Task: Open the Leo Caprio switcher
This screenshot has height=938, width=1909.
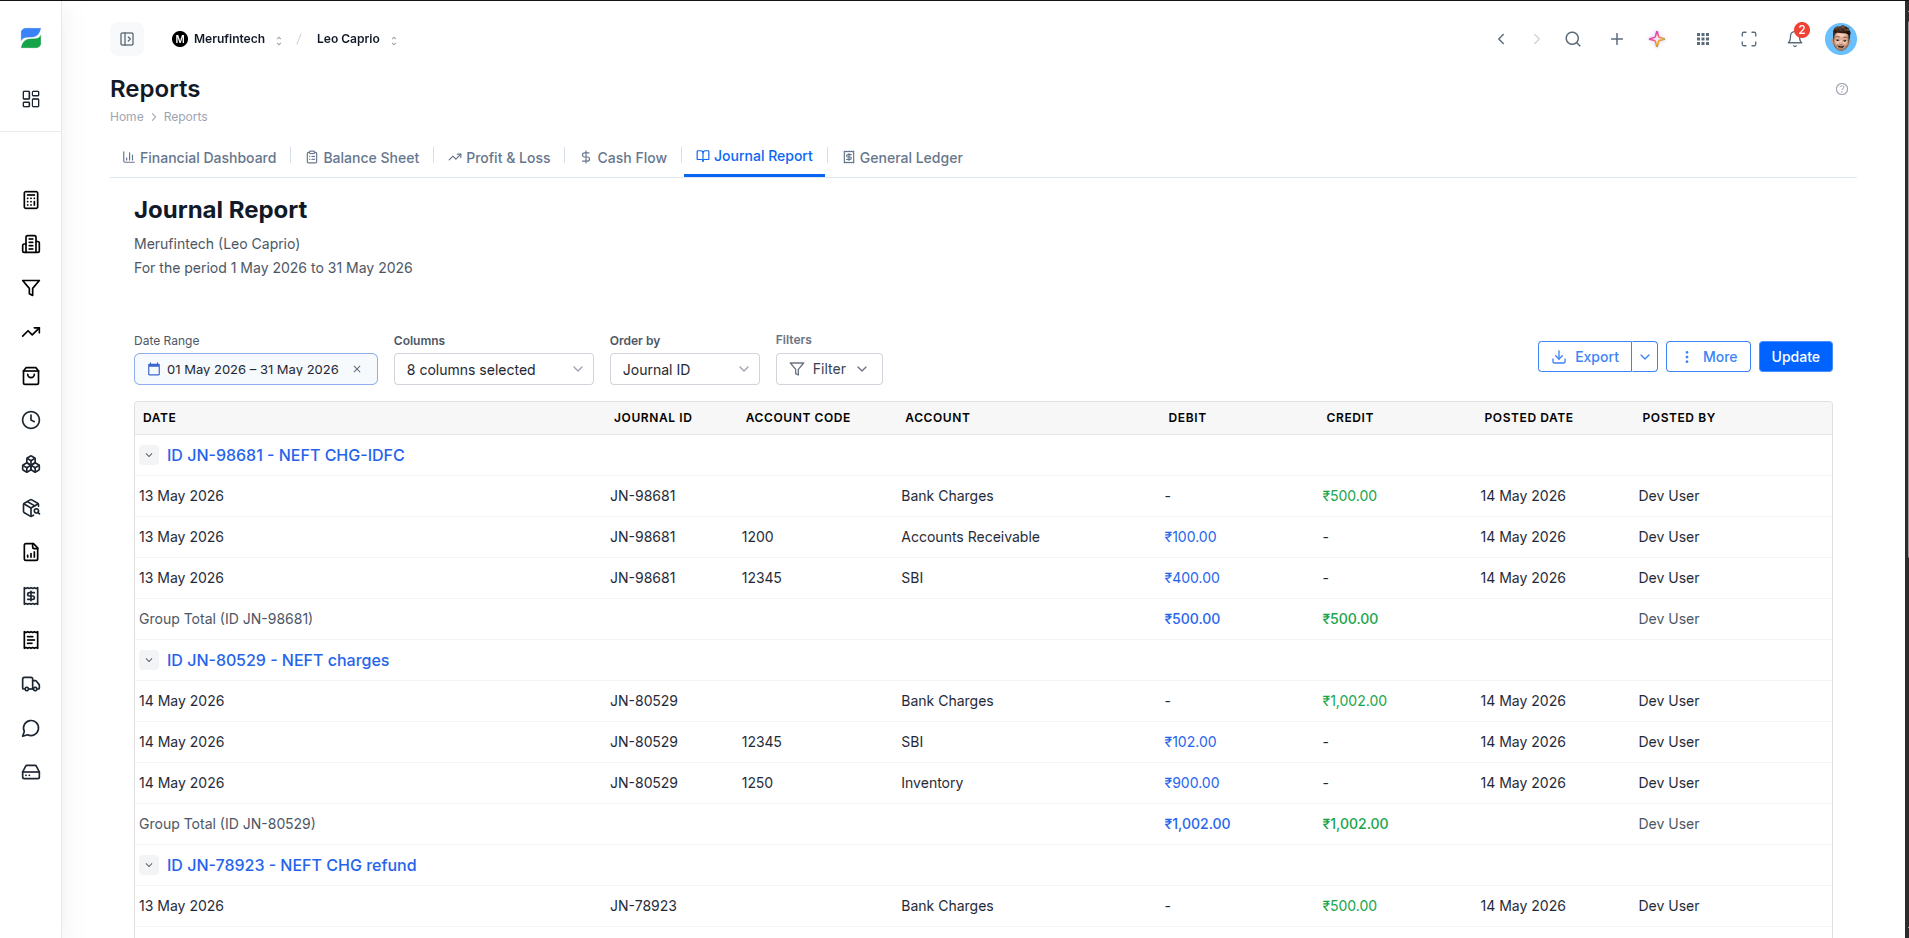Action: click(357, 39)
